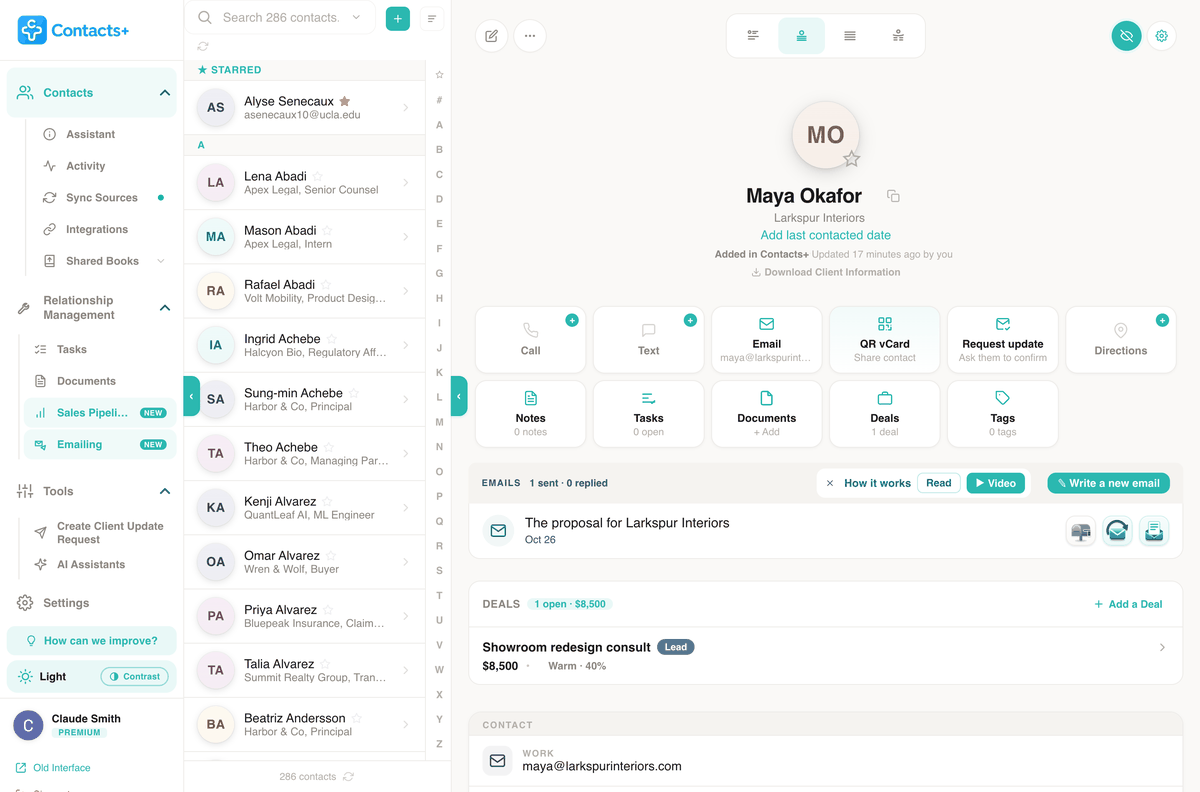Click the add new contact plus button
Screen dimensions: 1200x792
[x=398, y=18]
